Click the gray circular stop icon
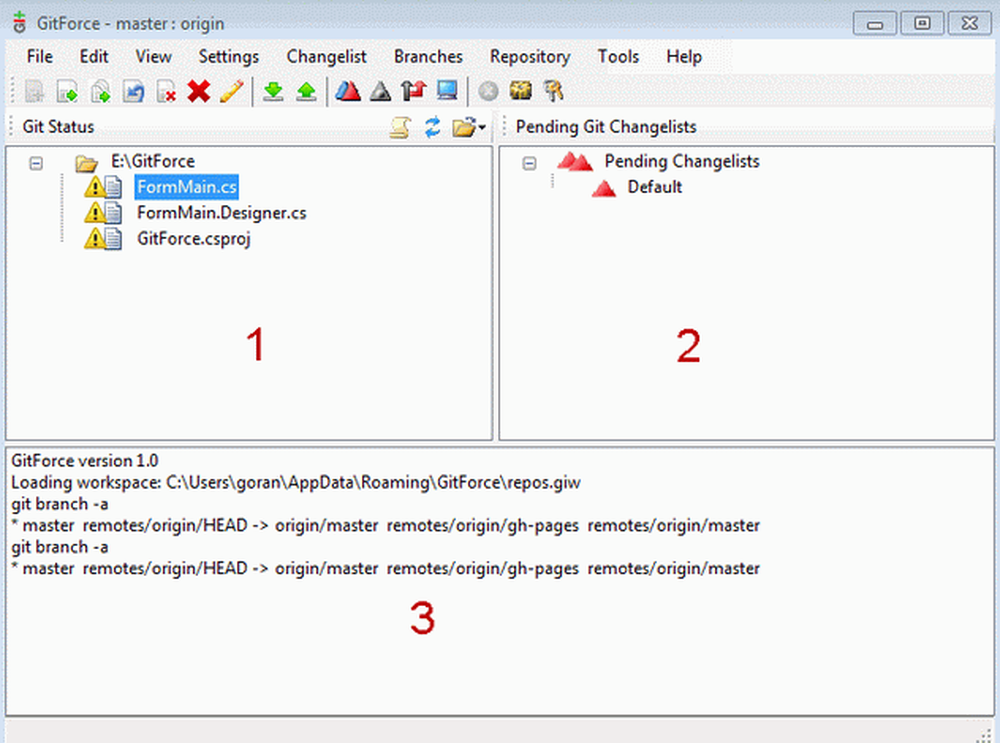The height and width of the screenshot is (743, 1000). point(489,91)
